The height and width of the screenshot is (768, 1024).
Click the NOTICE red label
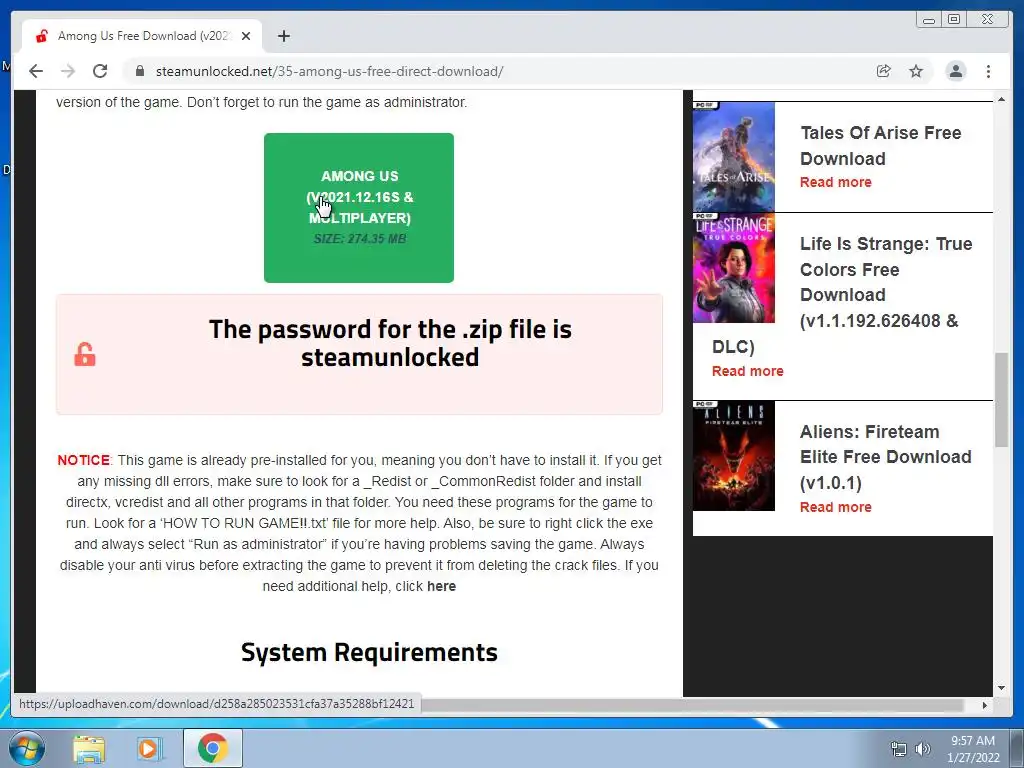(x=84, y=460)
